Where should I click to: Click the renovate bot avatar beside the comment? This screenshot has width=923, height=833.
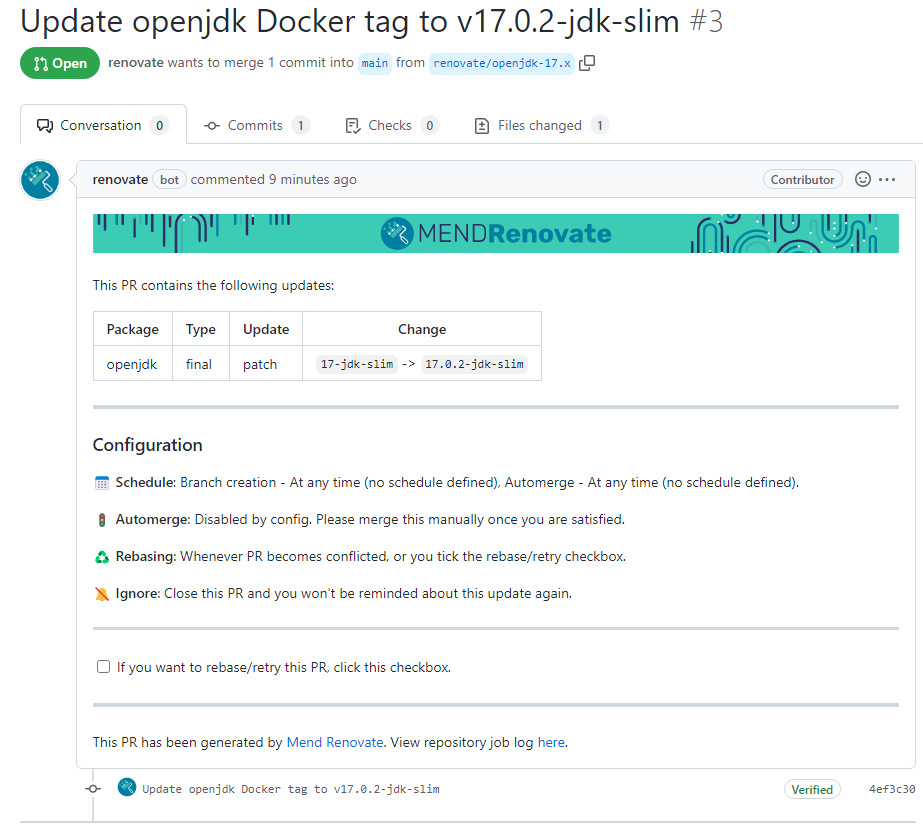point(40,180)
